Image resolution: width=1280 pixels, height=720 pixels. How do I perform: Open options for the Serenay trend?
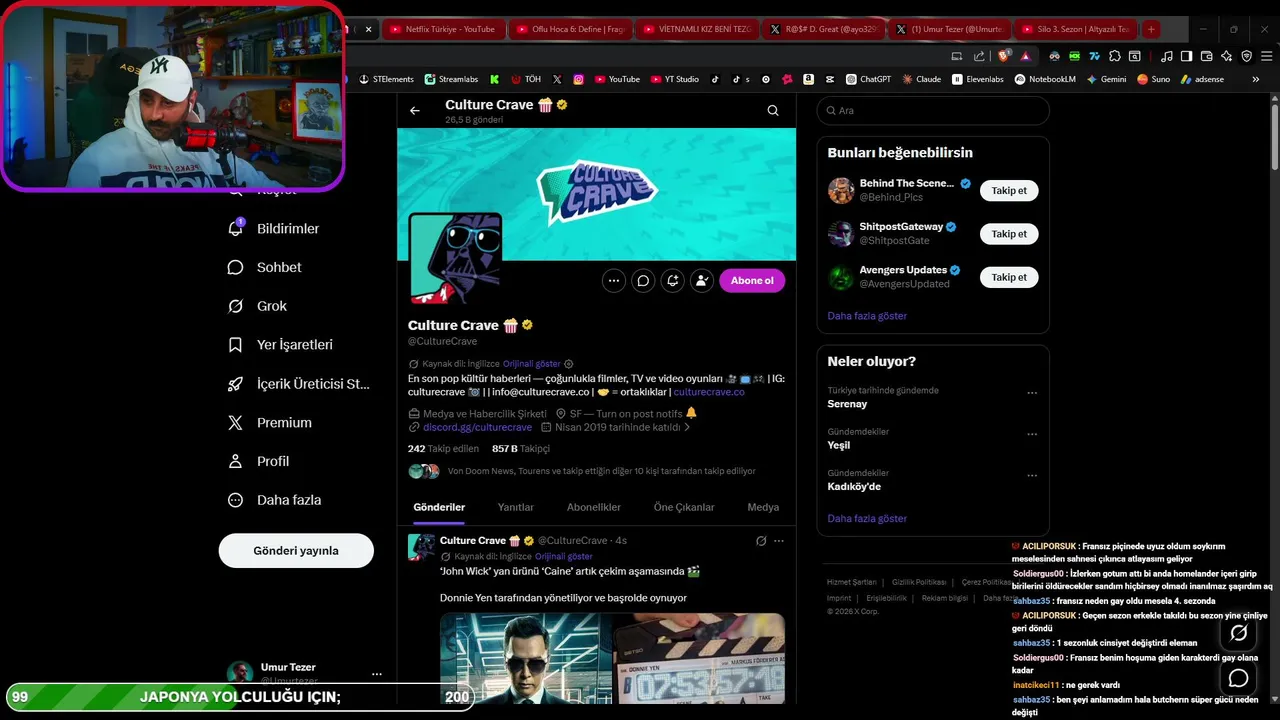pyautogui.click(x=1032, y=393)
